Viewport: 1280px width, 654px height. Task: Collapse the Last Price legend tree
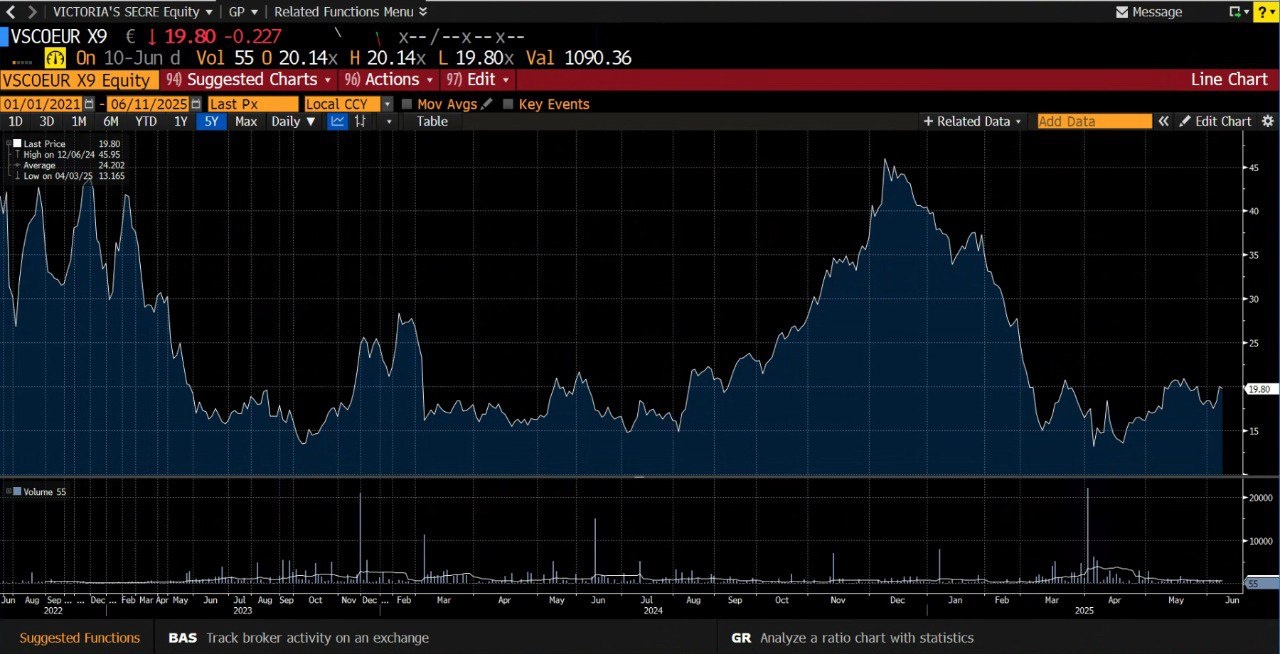click(x=7, y=144)
